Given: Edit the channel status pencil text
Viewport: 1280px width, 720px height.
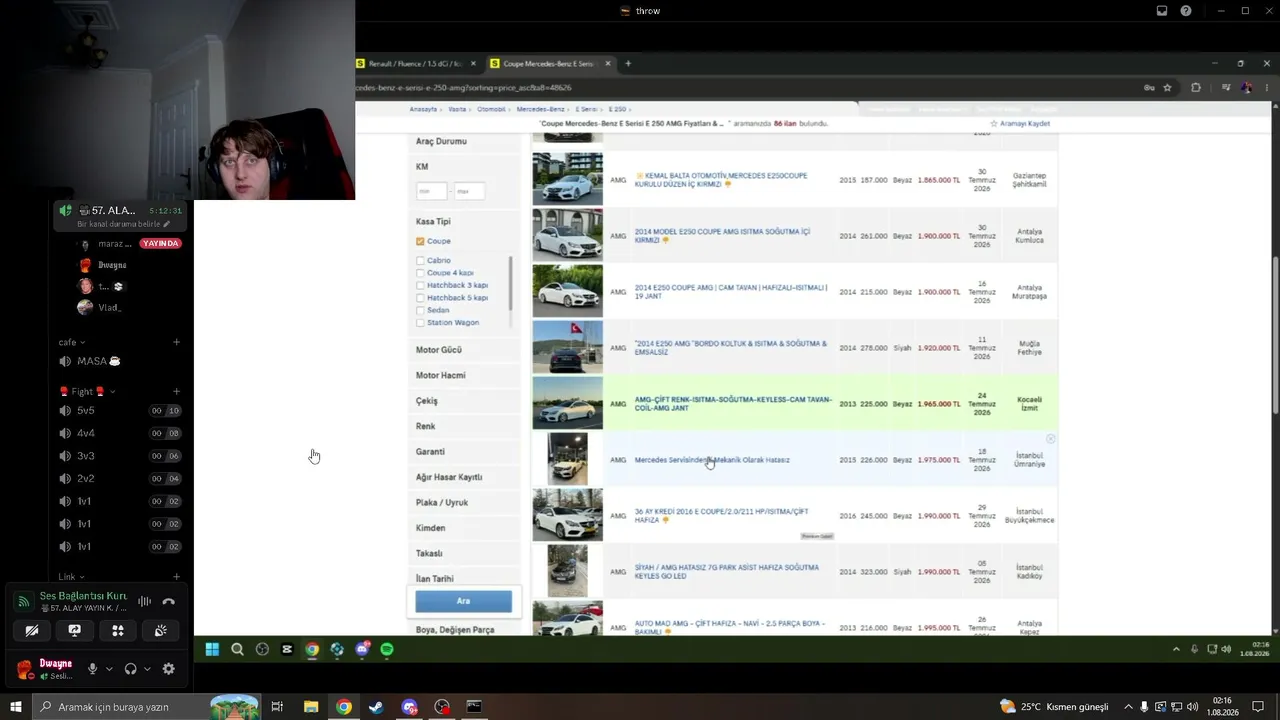Looking at the screenshot, I should point(123,224).
